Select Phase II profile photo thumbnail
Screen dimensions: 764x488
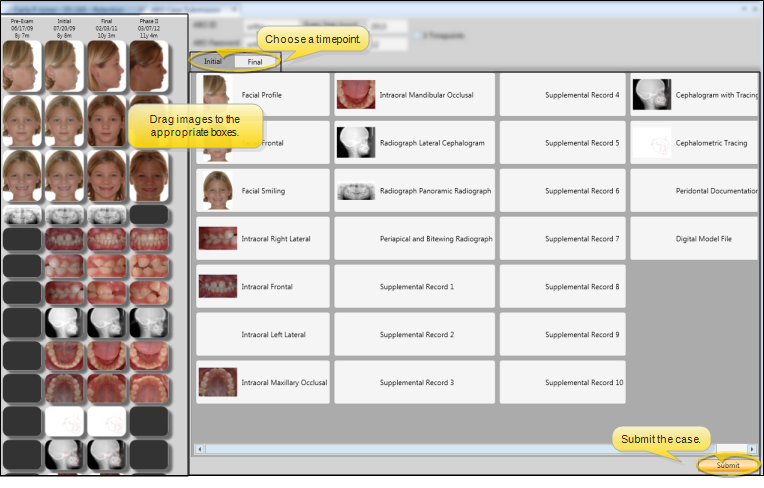(x=148, y=65)
